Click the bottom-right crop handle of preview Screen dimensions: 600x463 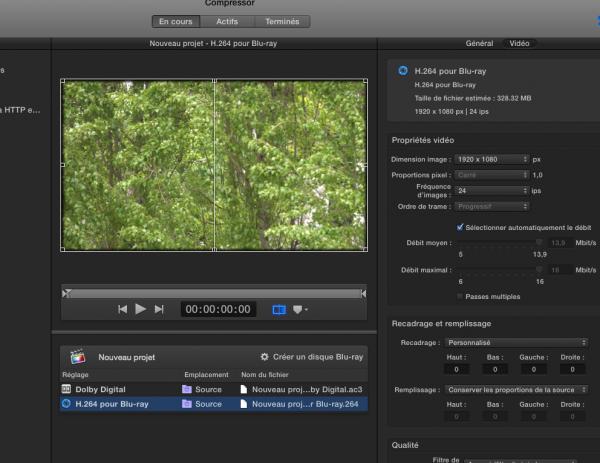pos(365,249)
